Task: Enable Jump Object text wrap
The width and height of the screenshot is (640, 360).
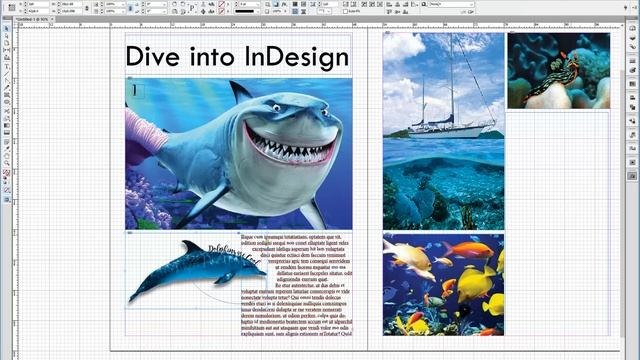Action: click(x=303, y=11)
